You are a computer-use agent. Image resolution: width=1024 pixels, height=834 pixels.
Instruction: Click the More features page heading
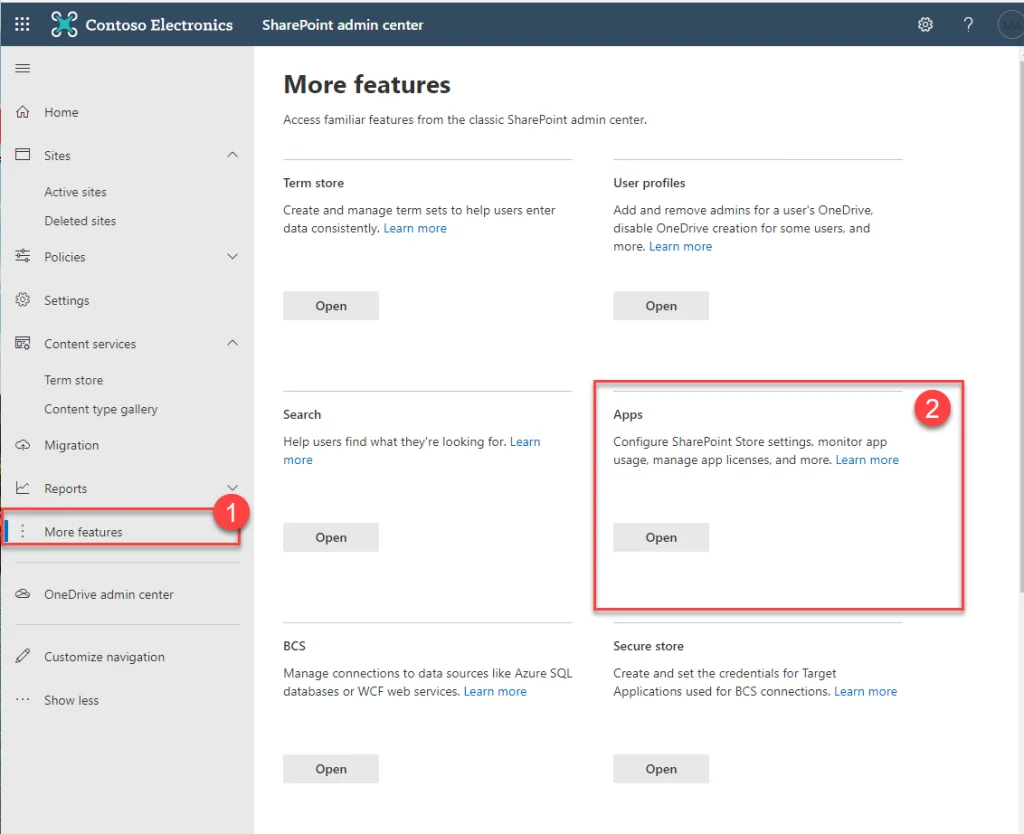coord(366,85)
